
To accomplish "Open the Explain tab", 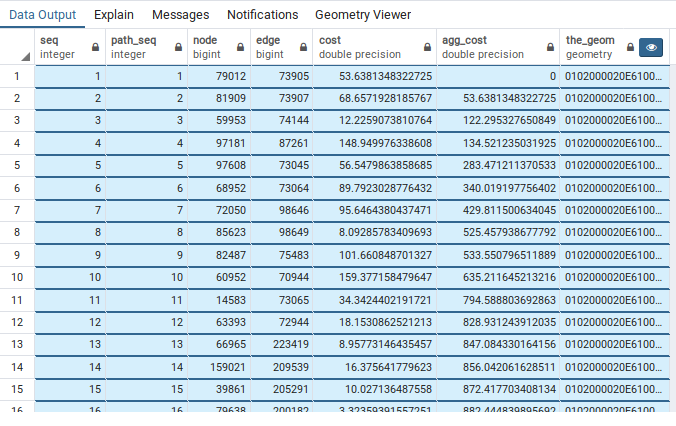I will [x=114, y=15].
